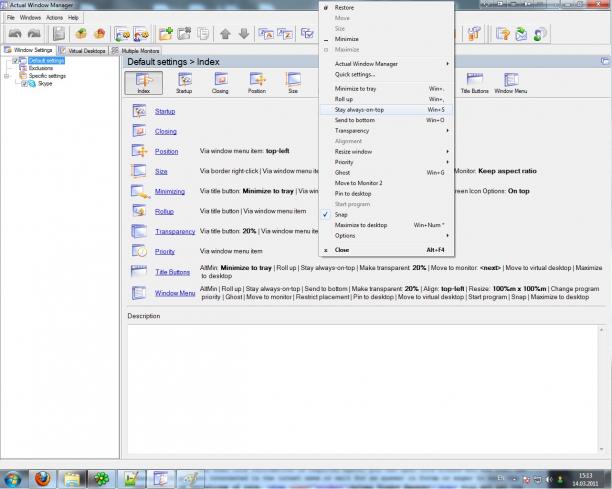
Task: Open the Actions menu
Action: pos(54,18)
